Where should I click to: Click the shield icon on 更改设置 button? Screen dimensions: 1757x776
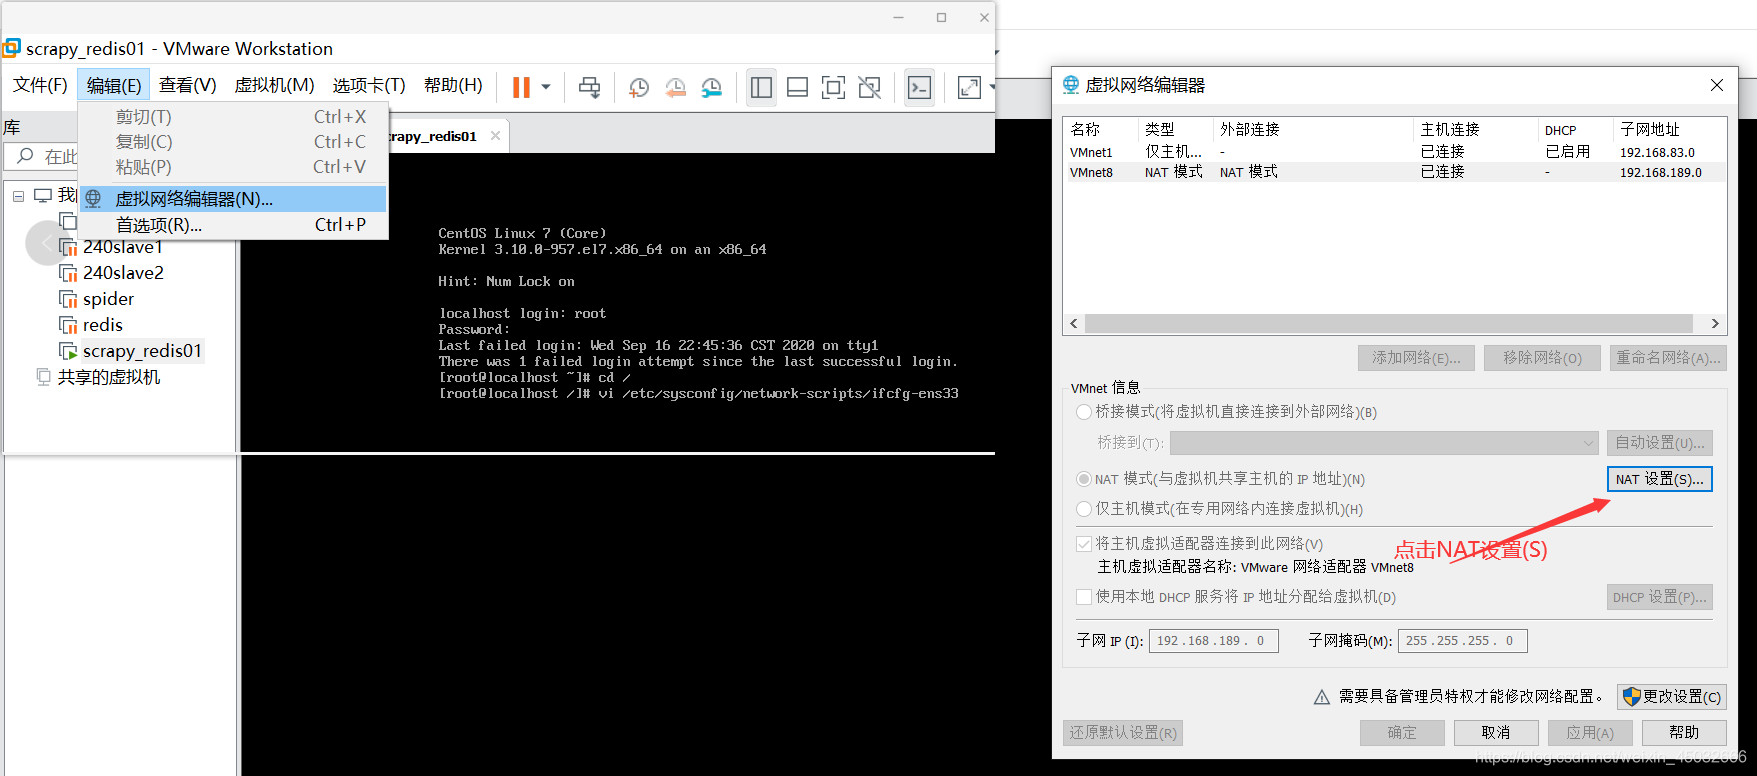point(1632,696)
